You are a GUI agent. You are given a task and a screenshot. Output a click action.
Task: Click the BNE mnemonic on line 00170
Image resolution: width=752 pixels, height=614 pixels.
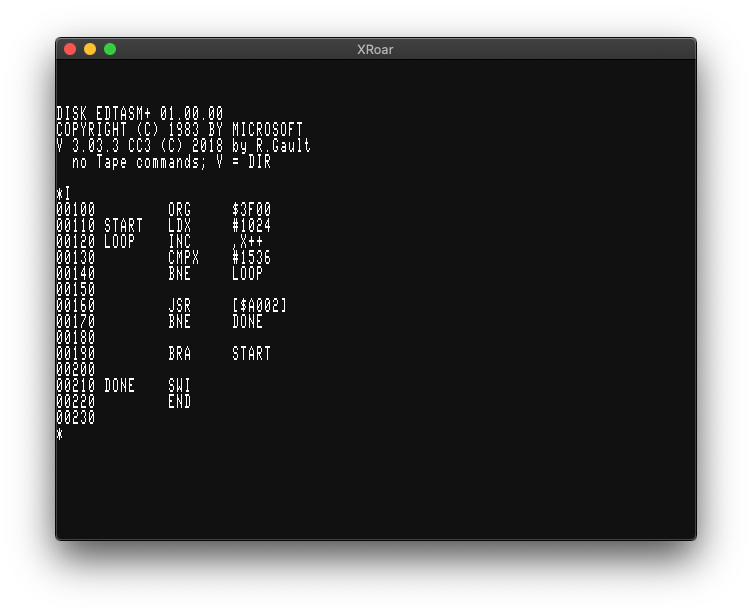[x=179, y=321]
